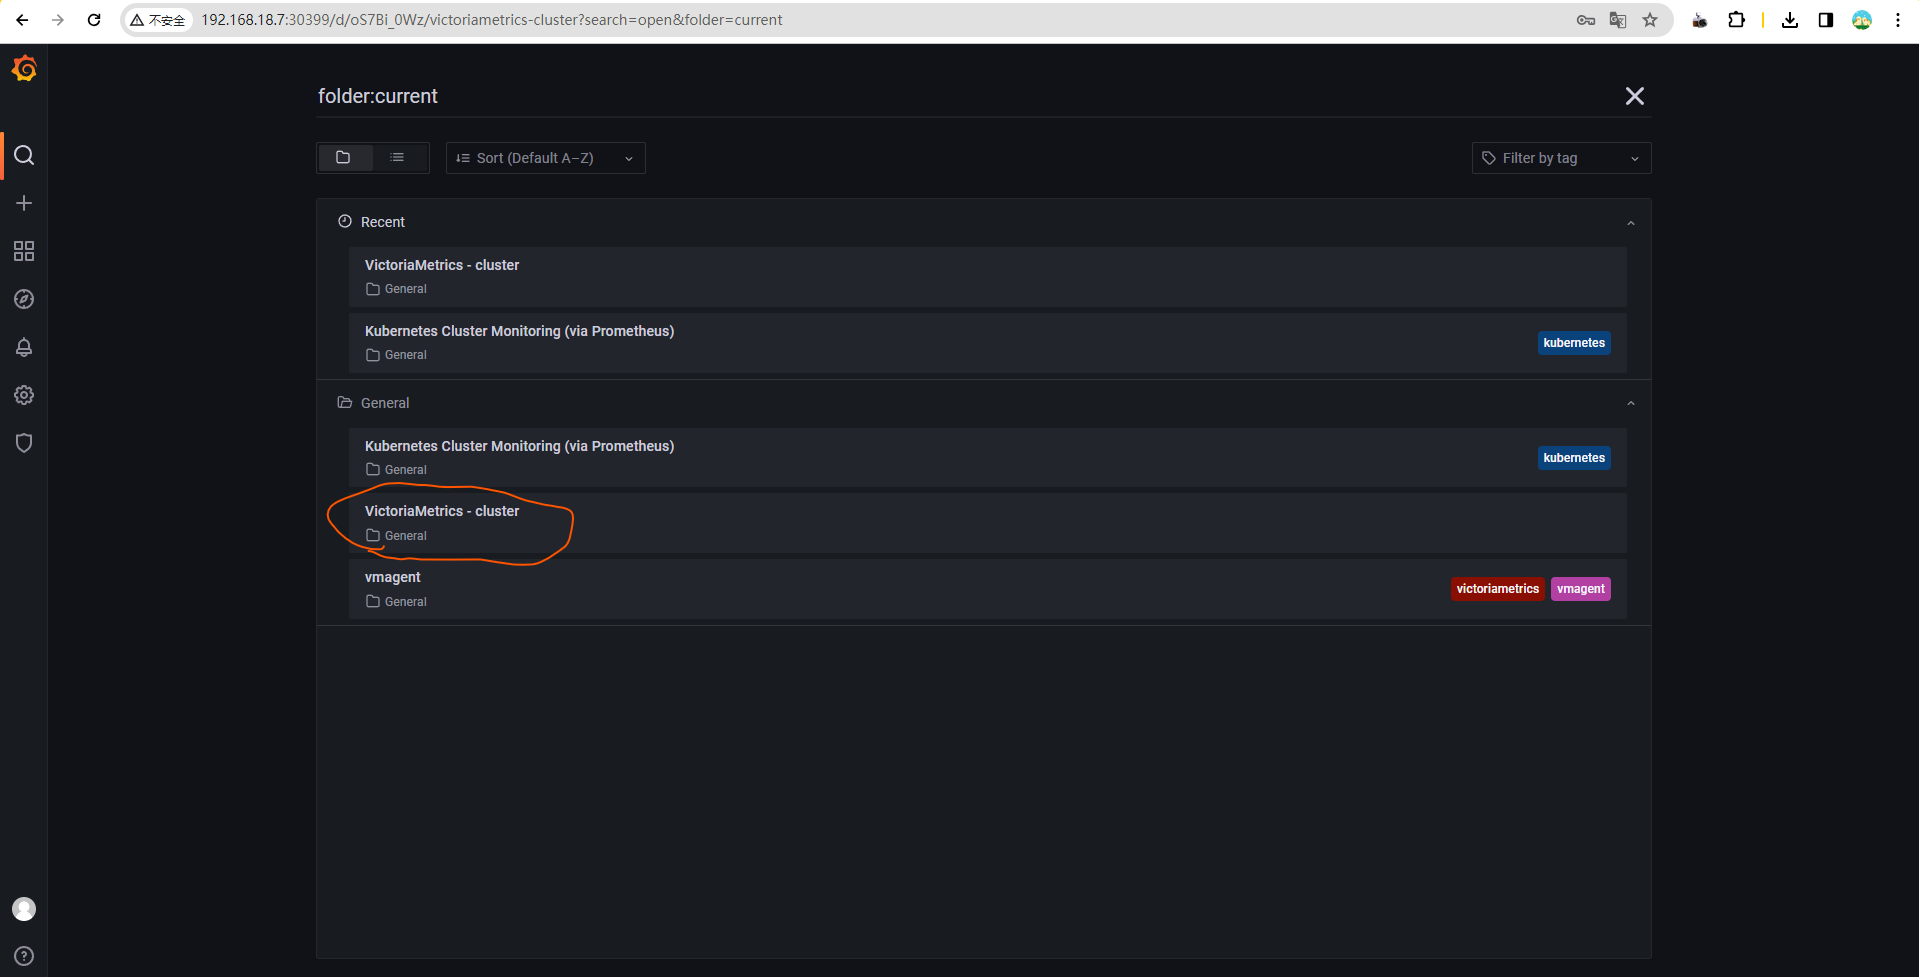Image resolution: width=1919 pixels, height=977 pixels.
Task: Open the browser downloads icon
Action: click(x=1790, y=20)
